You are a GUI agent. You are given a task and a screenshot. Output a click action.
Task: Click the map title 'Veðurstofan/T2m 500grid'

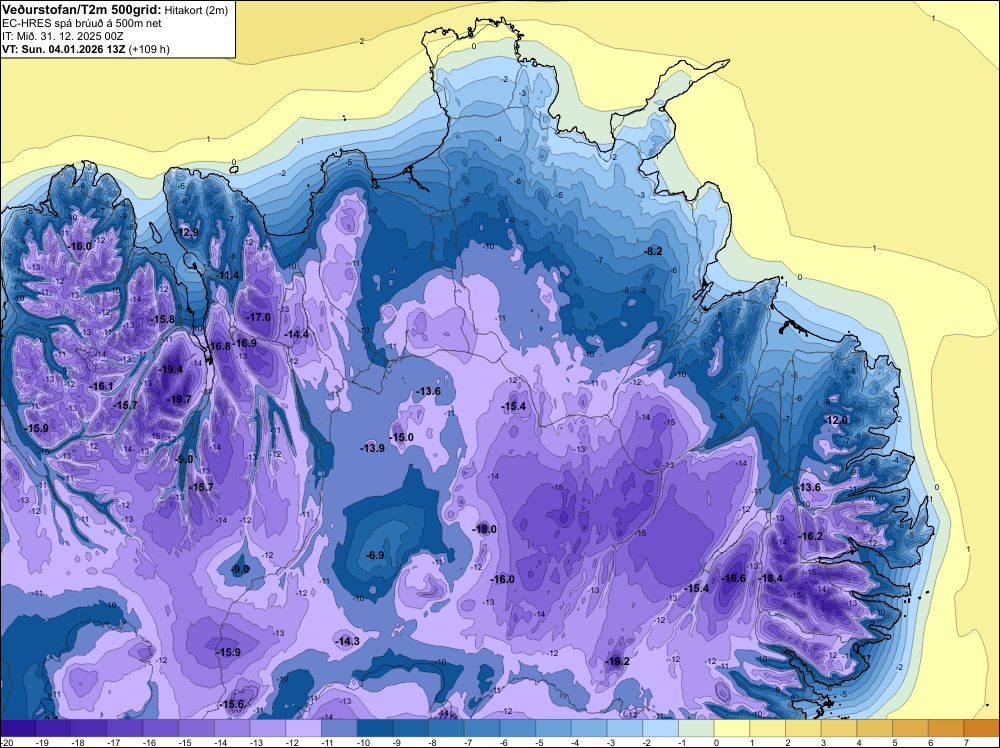(x=81, y=9)
